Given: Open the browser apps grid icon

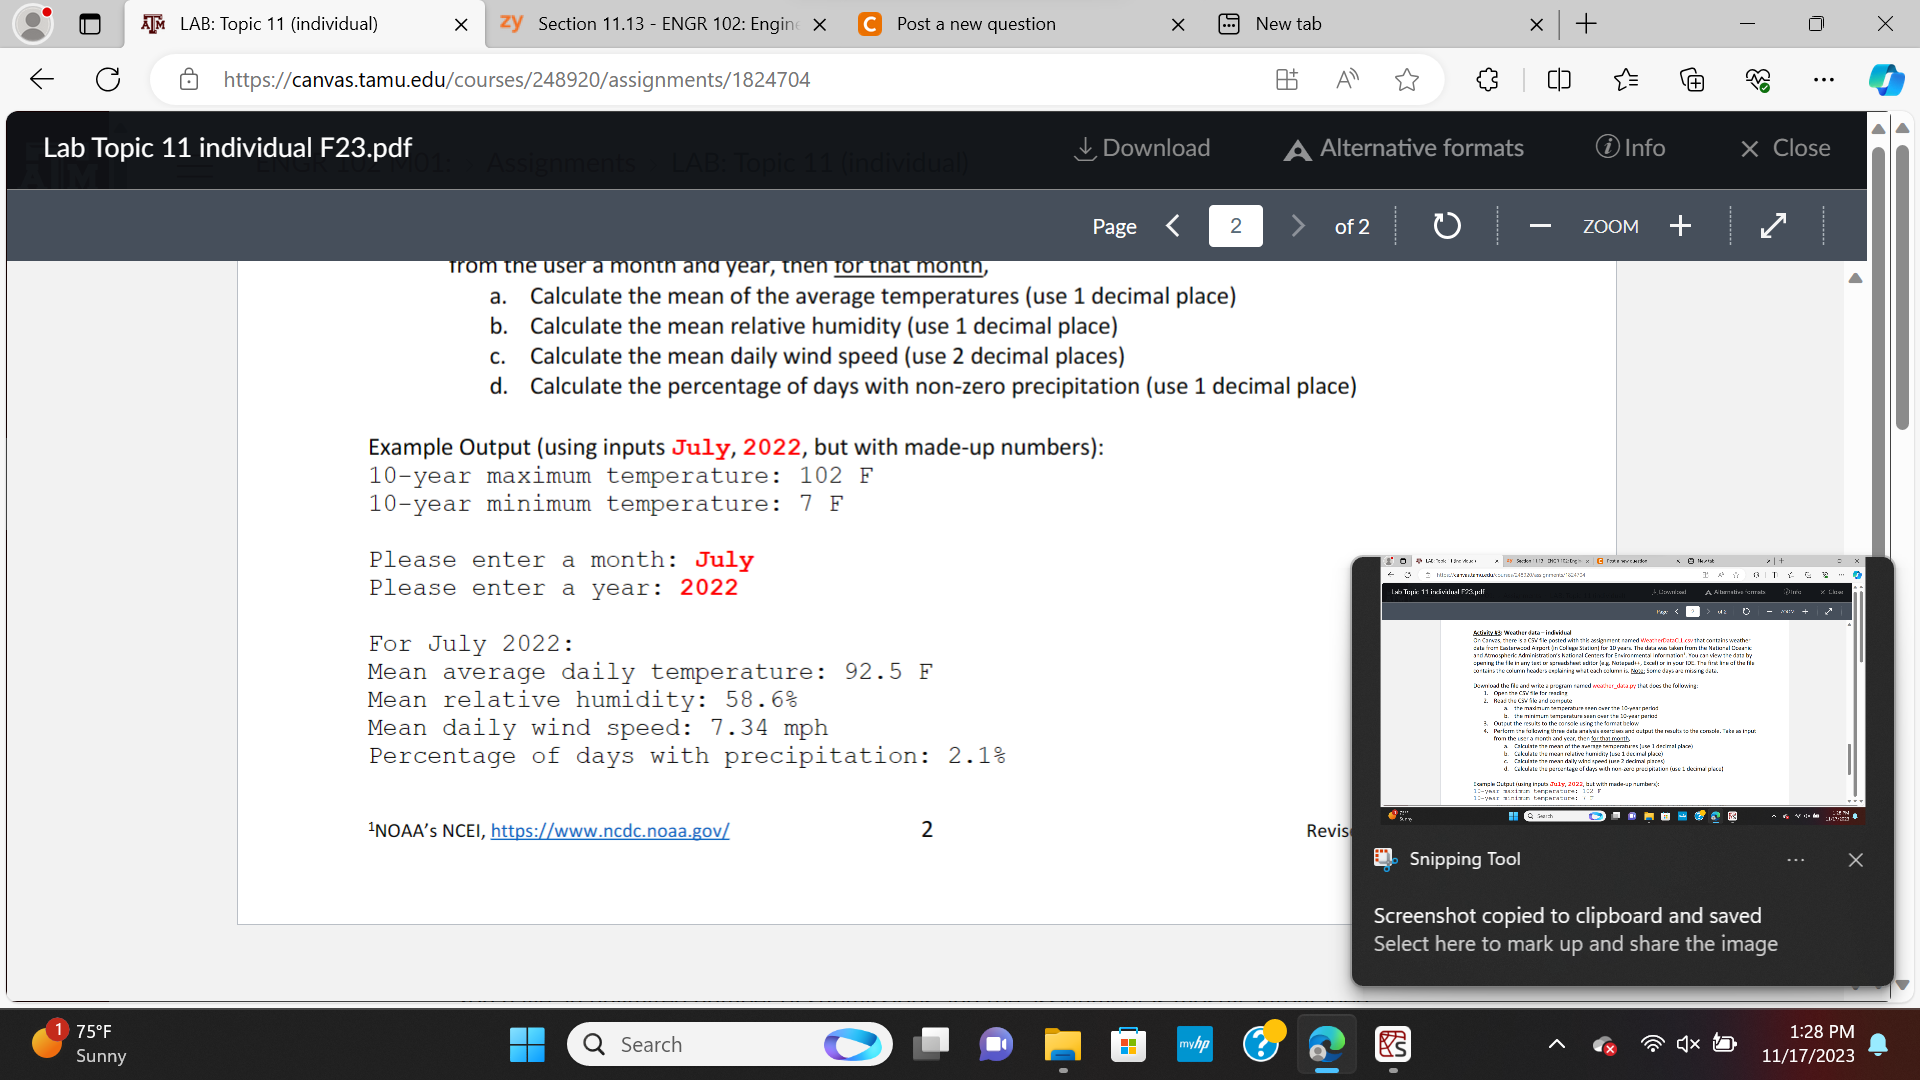Looking at the screenshot, I should 1287,80.
